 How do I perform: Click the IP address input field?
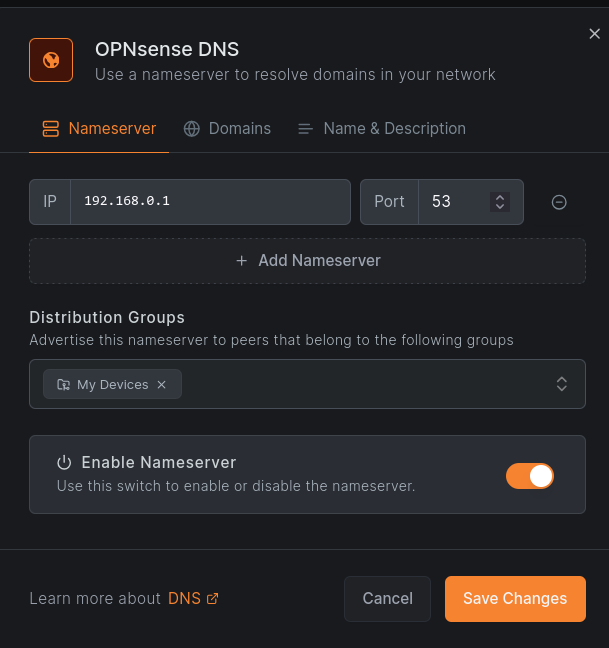210,202
